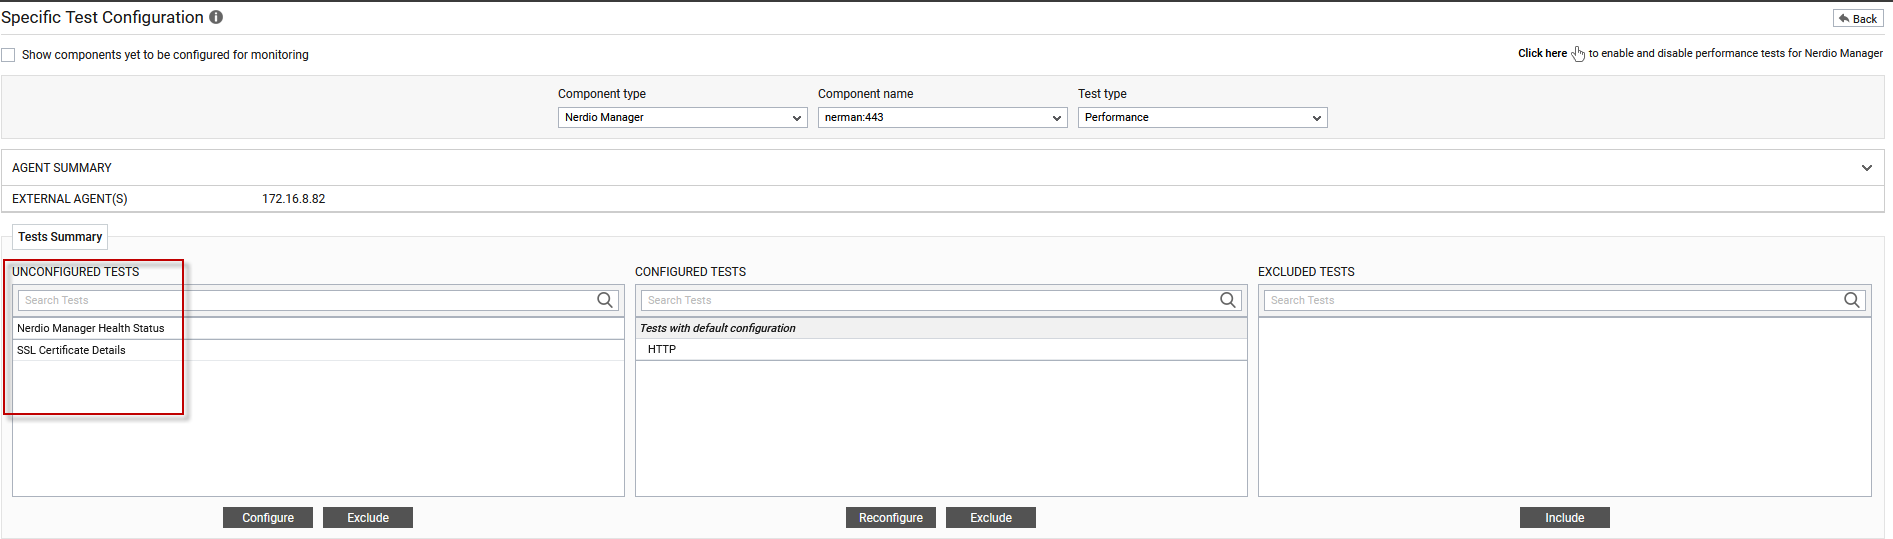Click the Reconfigure button
The width and height of the screenshot is (1893, 539).
coord(891,517)
